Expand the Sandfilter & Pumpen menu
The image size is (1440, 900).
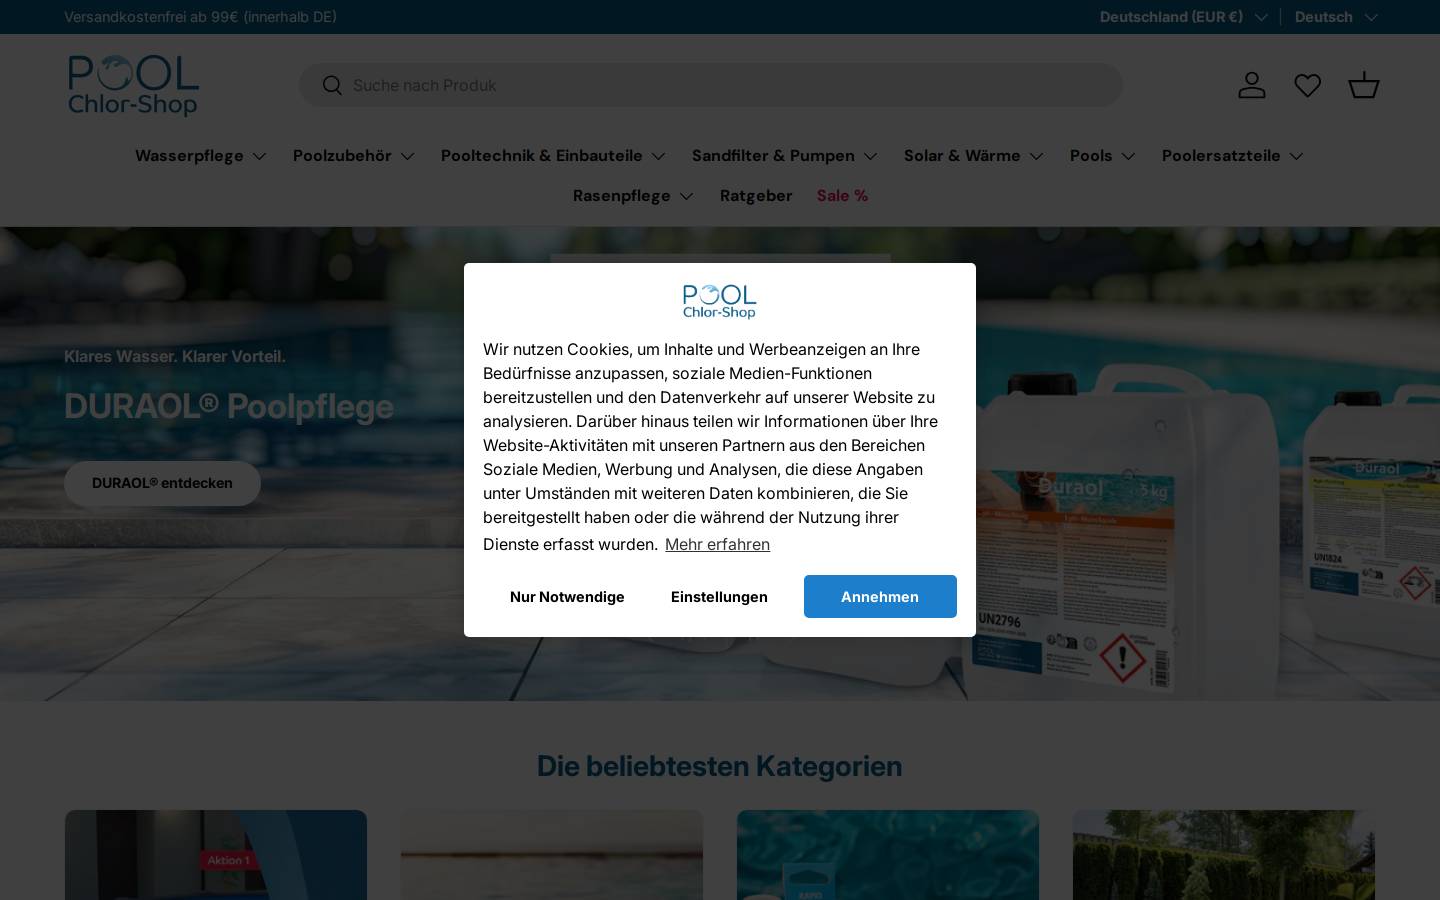pos(784,156)
